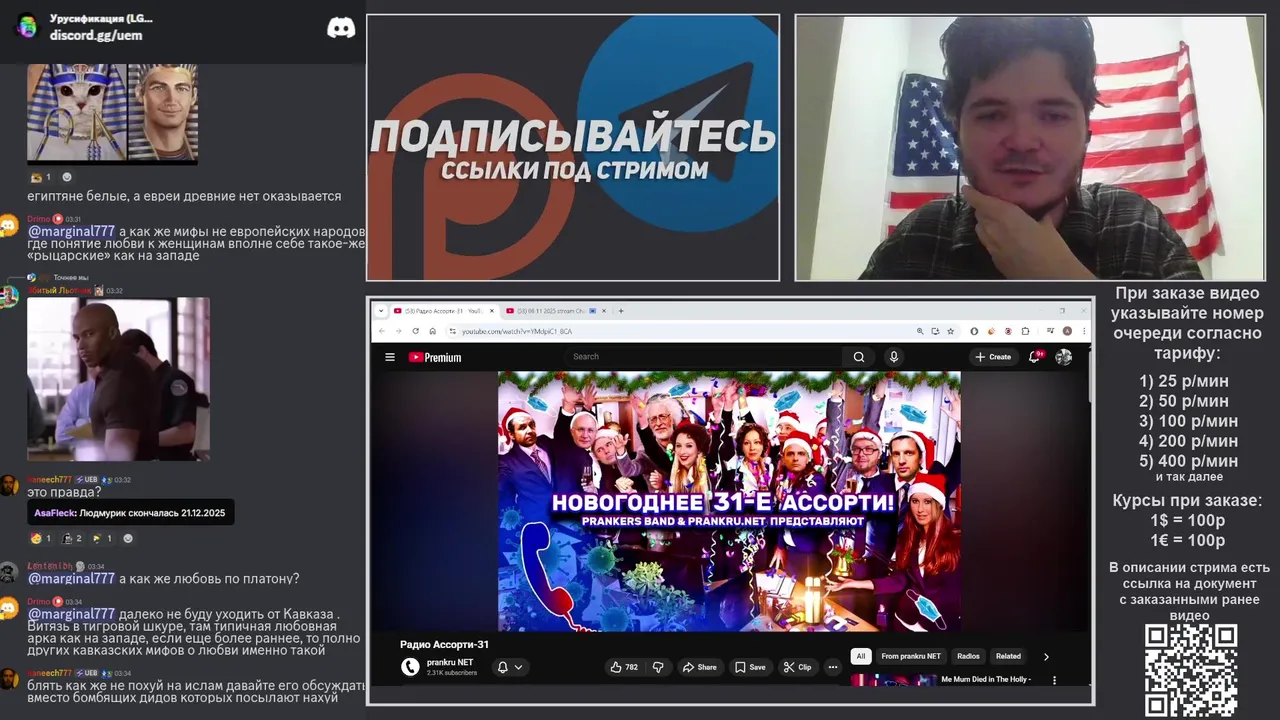Click the YouTube Create button
1280x720 pixels.
993,357
